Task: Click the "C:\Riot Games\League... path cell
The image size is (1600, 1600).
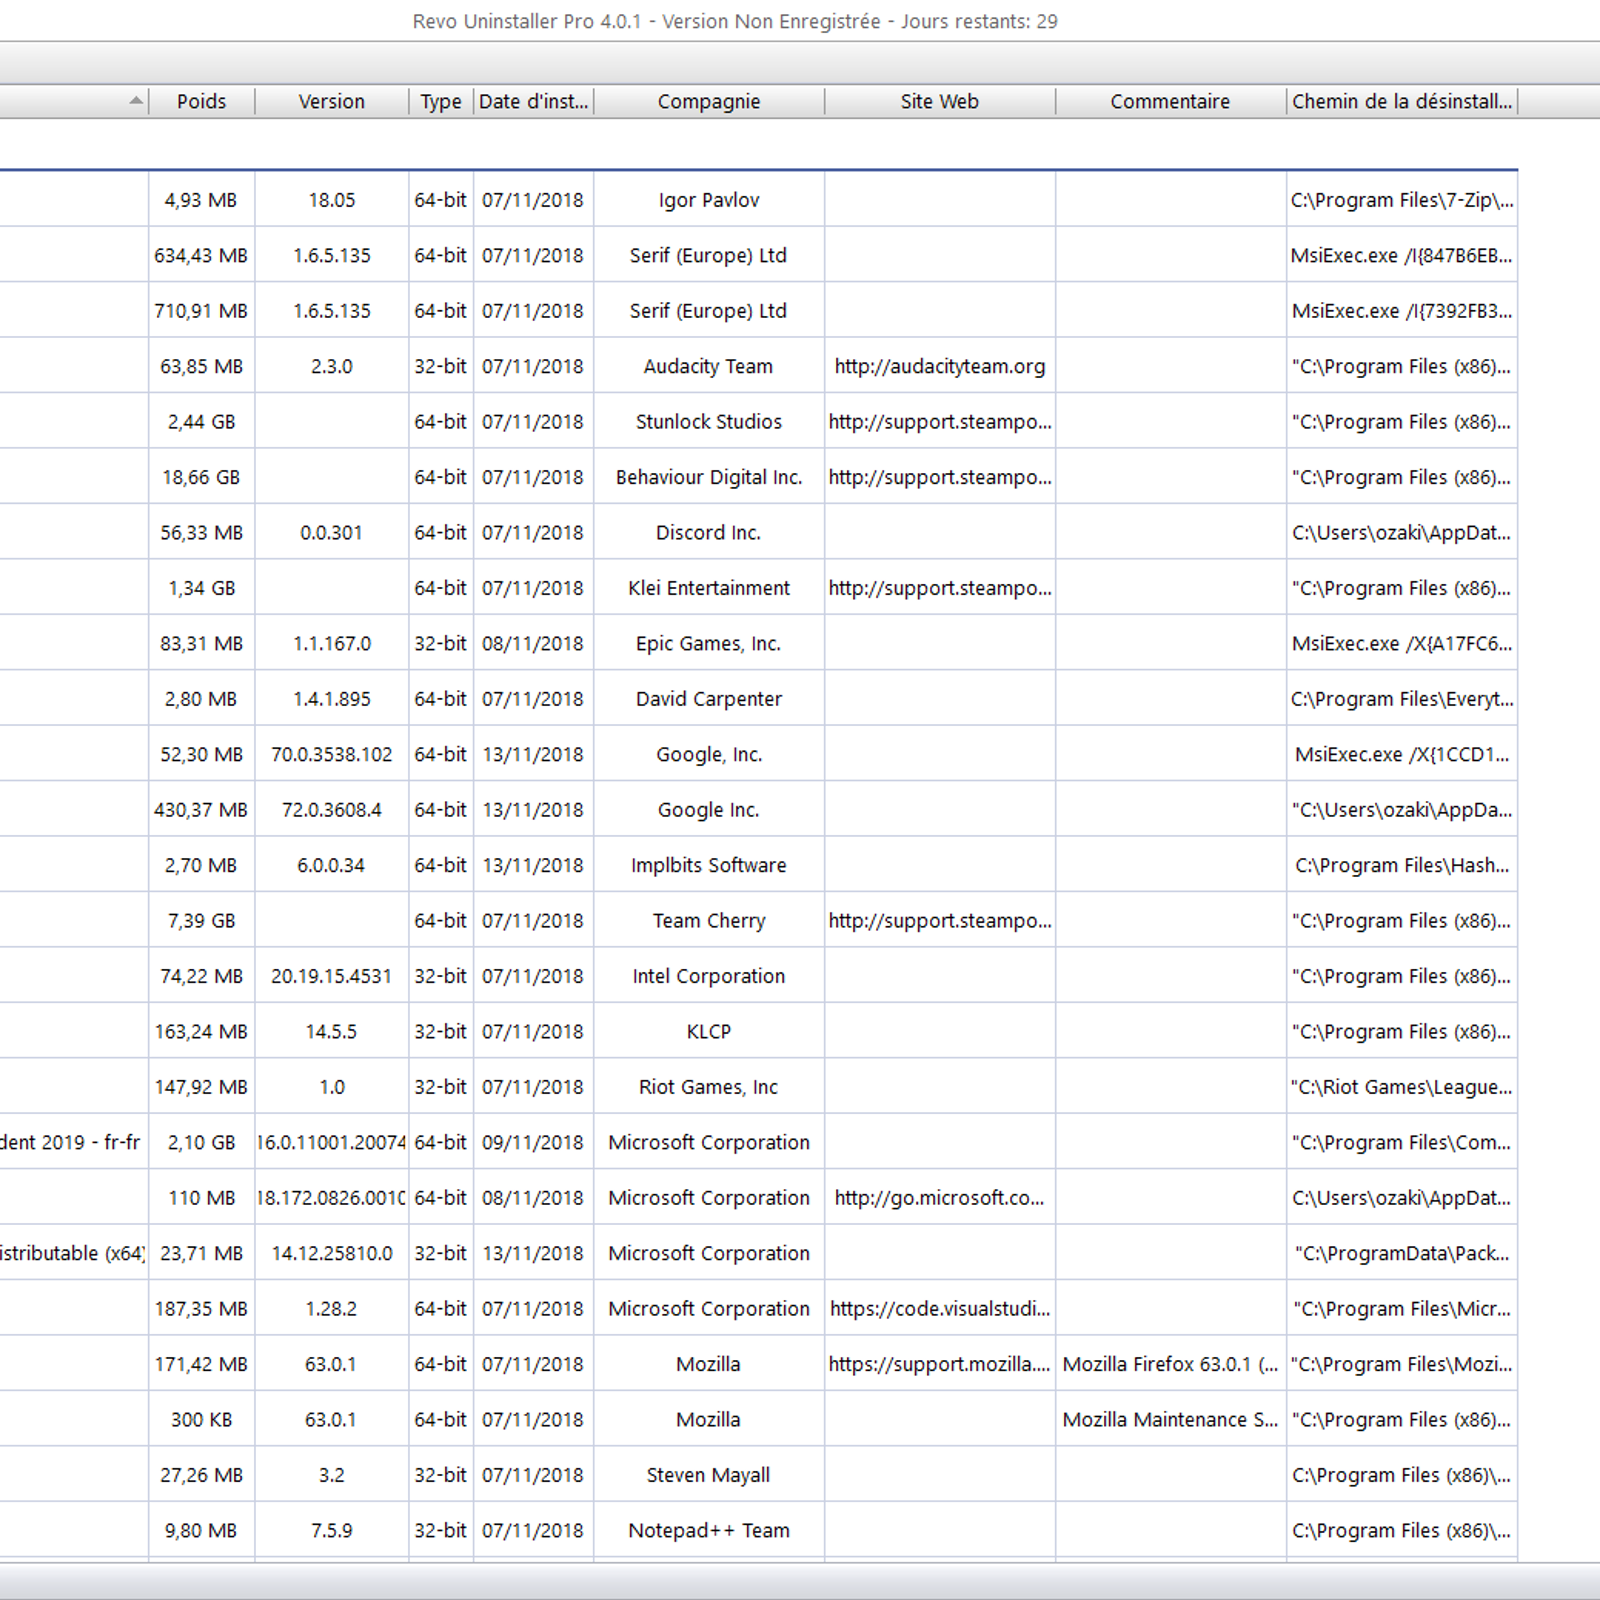Action: click(x=1402, y=1087)
